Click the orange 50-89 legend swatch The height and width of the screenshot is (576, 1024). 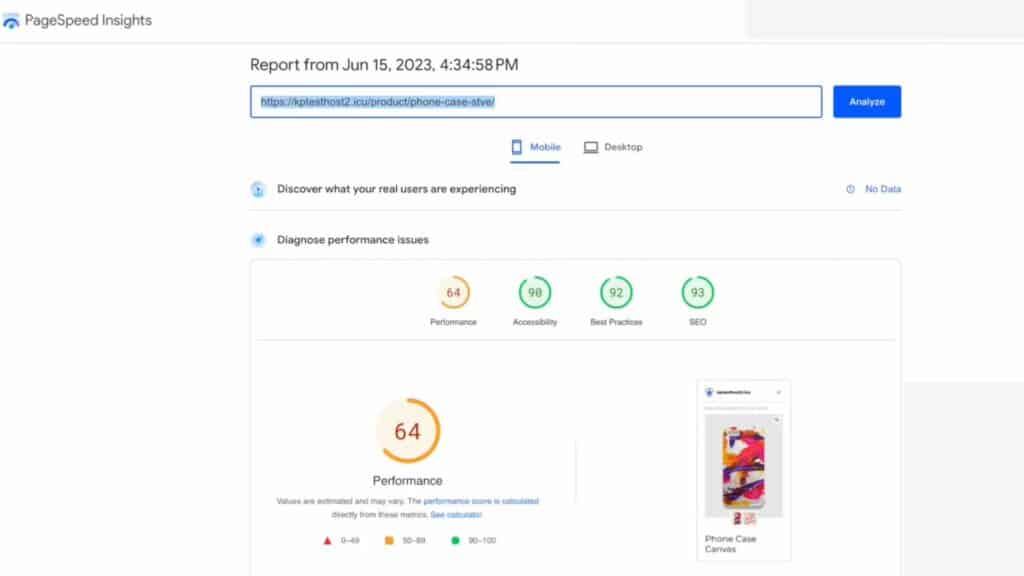[x=390, y=538]
